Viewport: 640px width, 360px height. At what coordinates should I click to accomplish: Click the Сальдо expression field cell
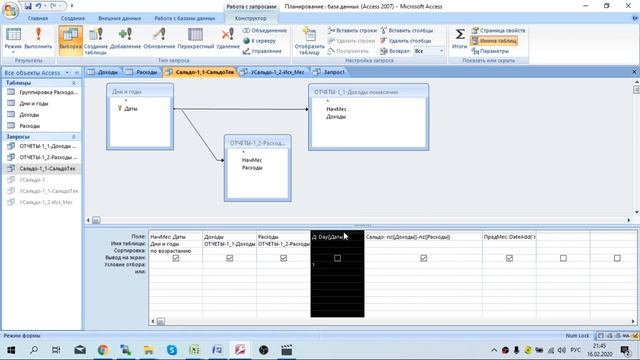click(423, 237)
